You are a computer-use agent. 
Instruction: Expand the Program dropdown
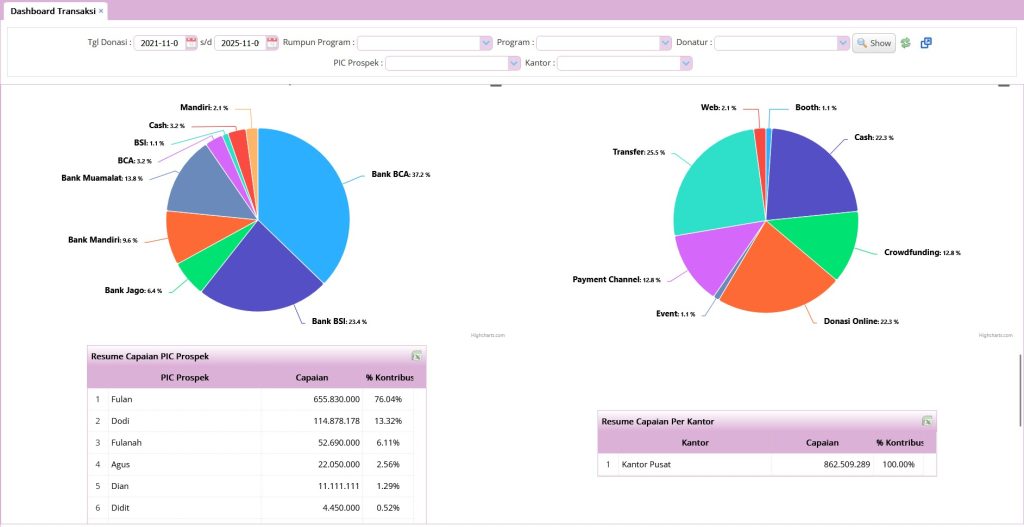[x=665, y=43]
